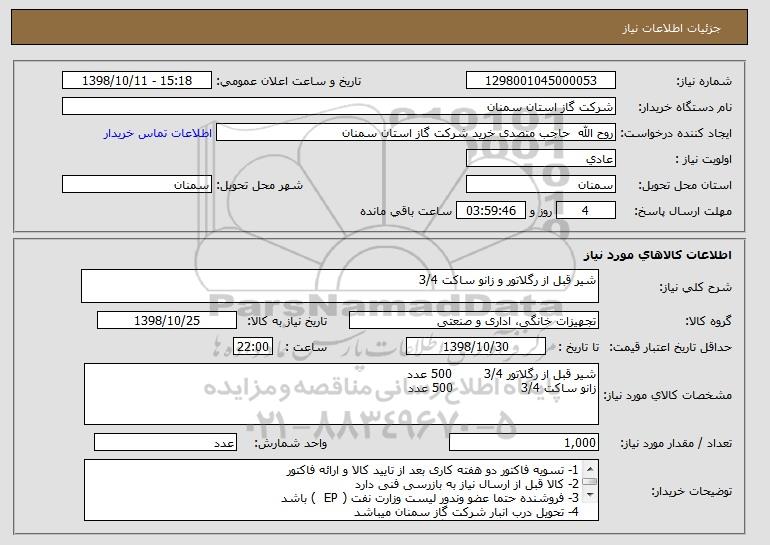Image resolution: width=770 pixels, height=545 pixels.
Task: Click the label واحد شمارش
Action: coord(290,443)
